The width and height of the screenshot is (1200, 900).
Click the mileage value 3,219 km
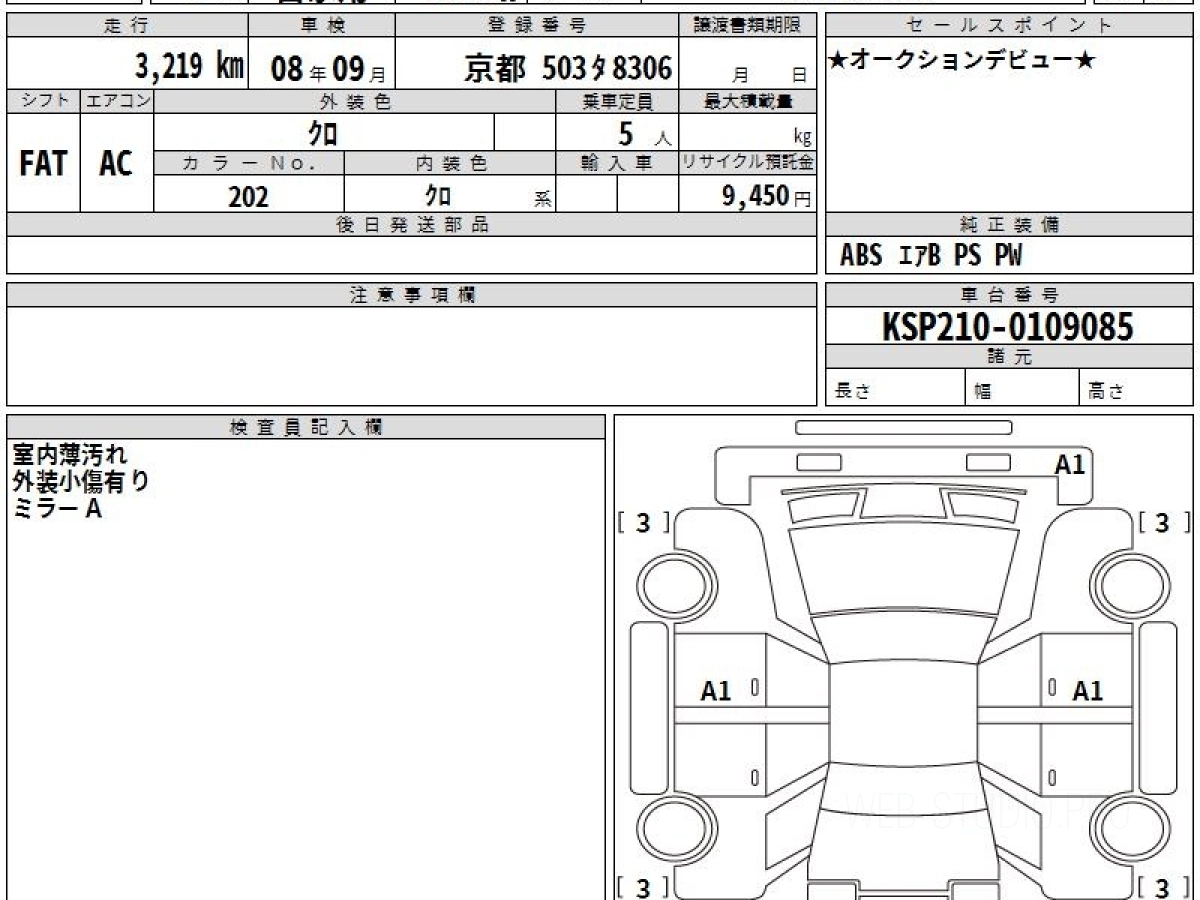click(189, 68)
